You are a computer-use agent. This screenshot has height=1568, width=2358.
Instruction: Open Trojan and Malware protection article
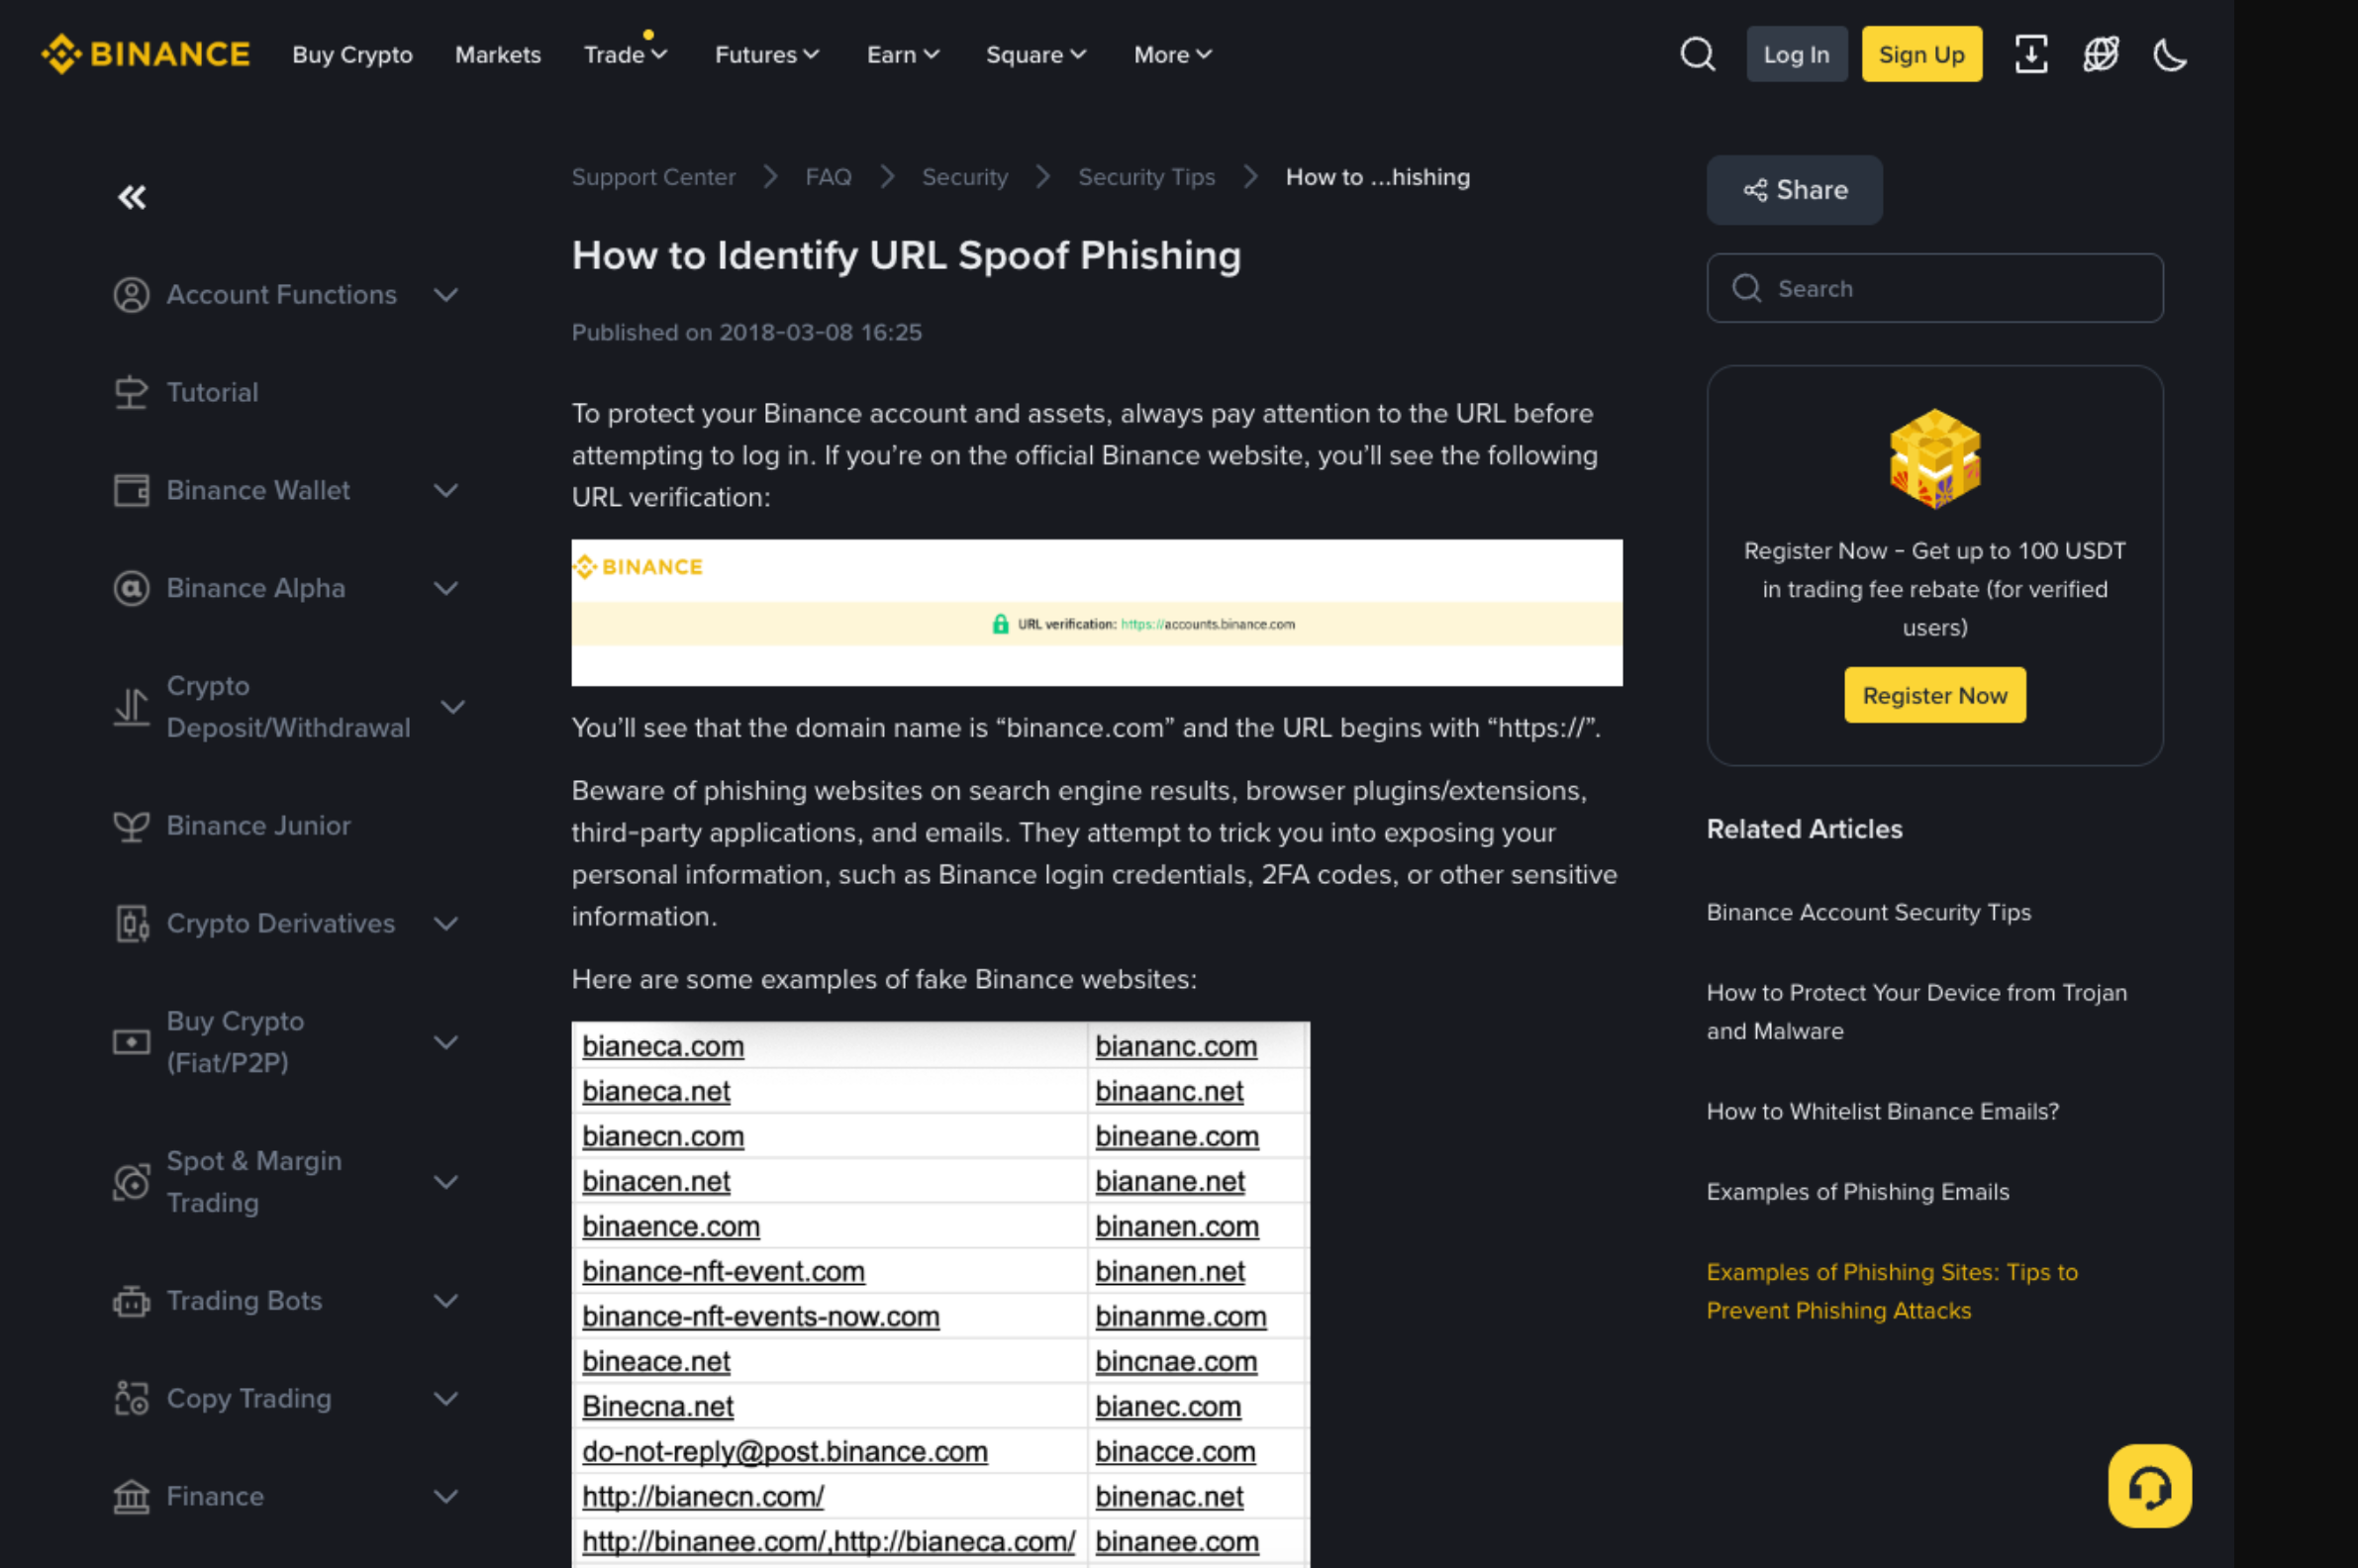(x=1916, y=1012)
